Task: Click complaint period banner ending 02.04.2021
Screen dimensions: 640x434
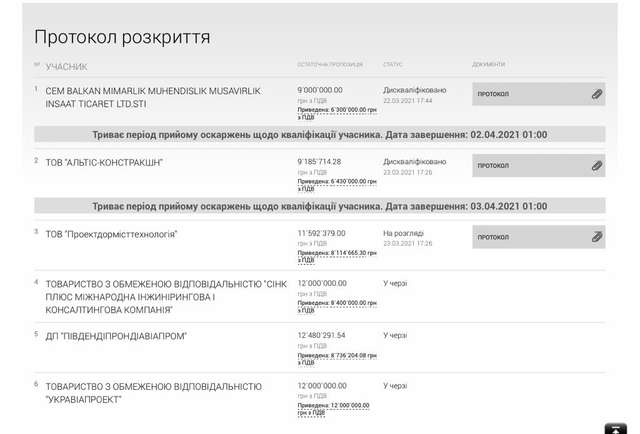Action: point(320,134)
